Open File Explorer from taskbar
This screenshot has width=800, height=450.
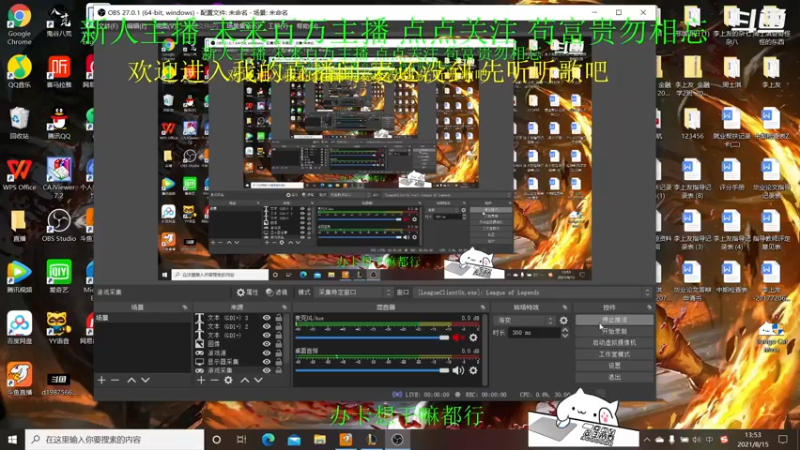(320, 439)
